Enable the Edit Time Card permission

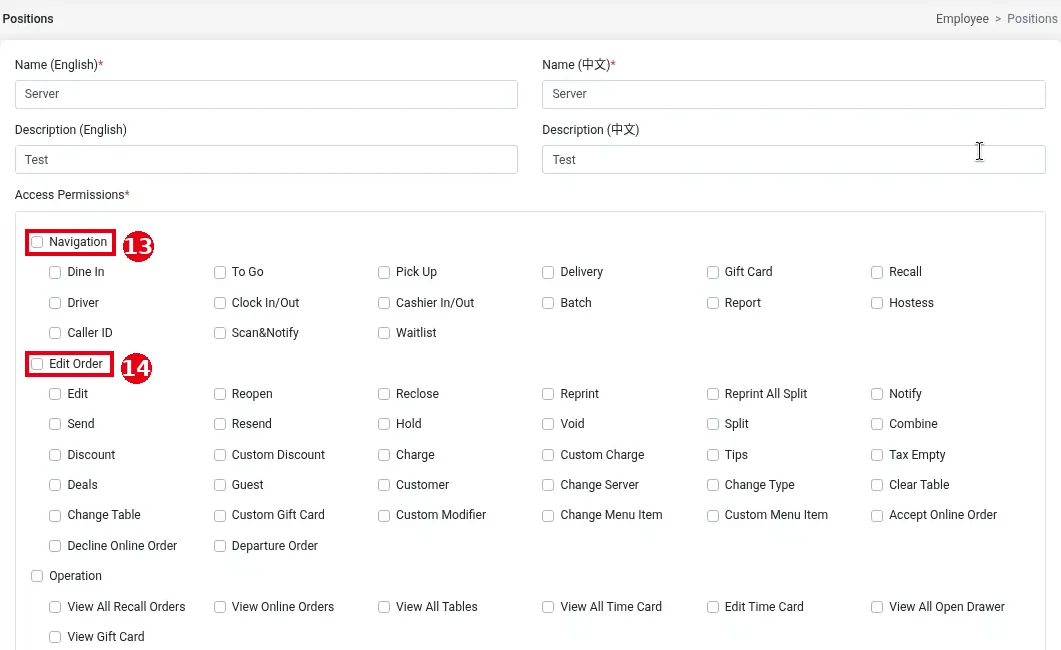pos(713,607)
